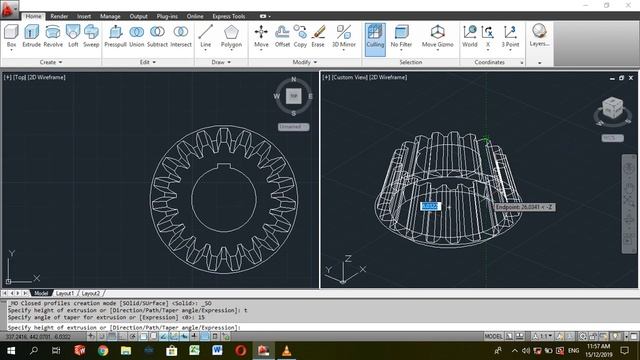Toggle Object Snap in status bar

[x=143, y=336]
